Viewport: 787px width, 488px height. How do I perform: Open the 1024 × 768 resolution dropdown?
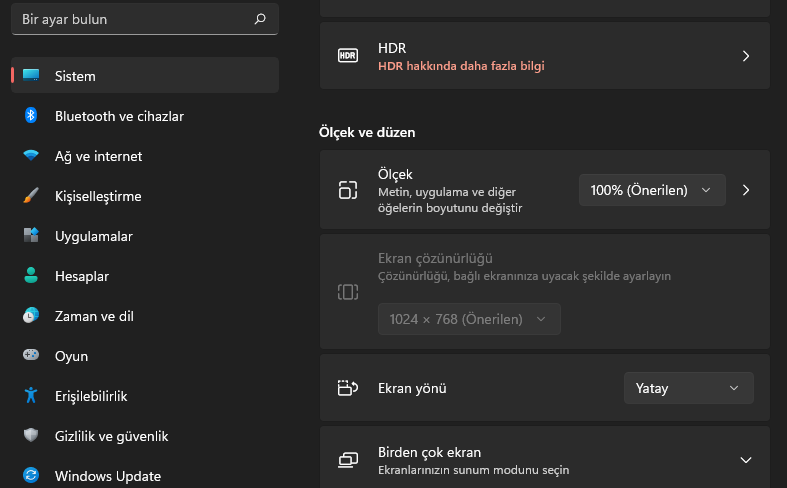point(469,319)
